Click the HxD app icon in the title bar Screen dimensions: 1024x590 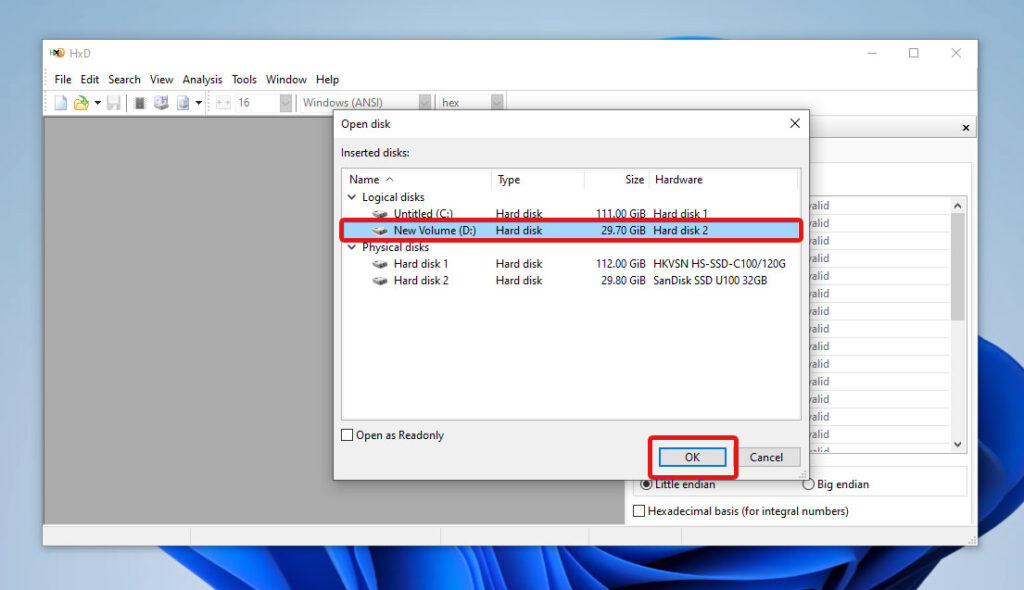pyautogui.click(x=57, y=53)
